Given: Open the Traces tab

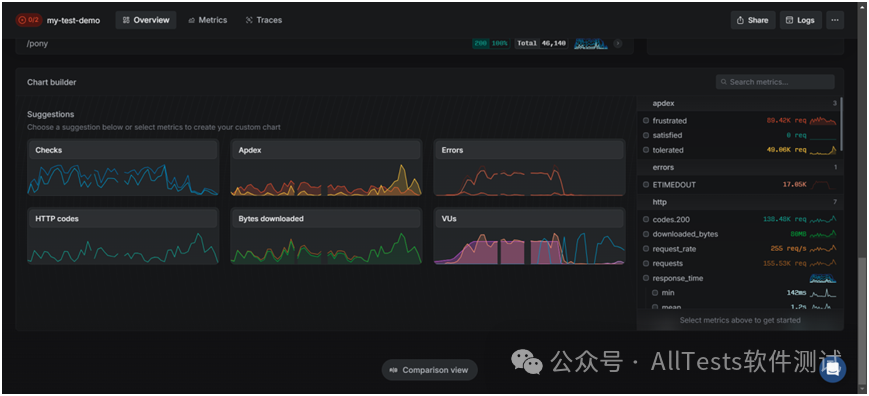Looking at the screenshot, I should (264, 20).
